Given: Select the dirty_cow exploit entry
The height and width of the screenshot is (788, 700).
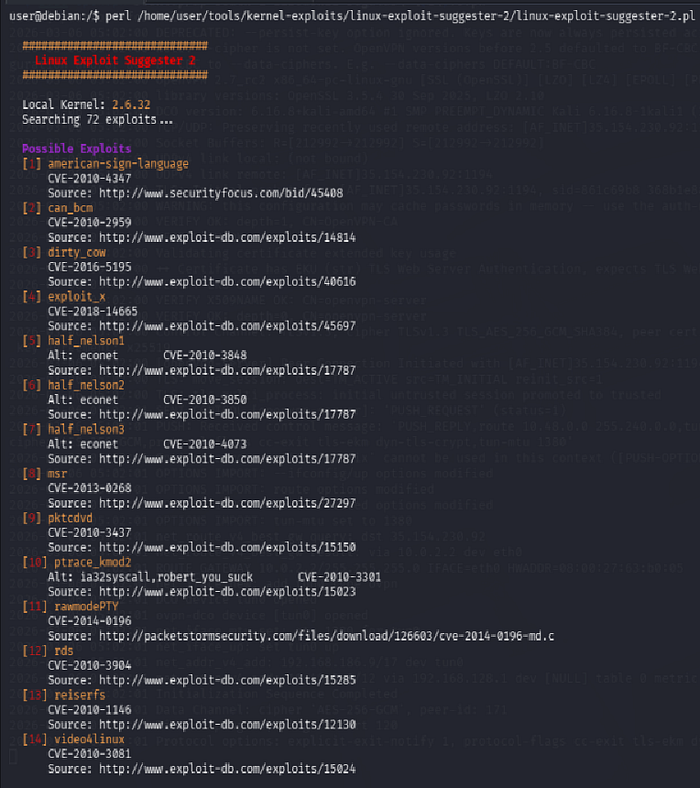Looking at the screenshot, I should pos(77,252).
